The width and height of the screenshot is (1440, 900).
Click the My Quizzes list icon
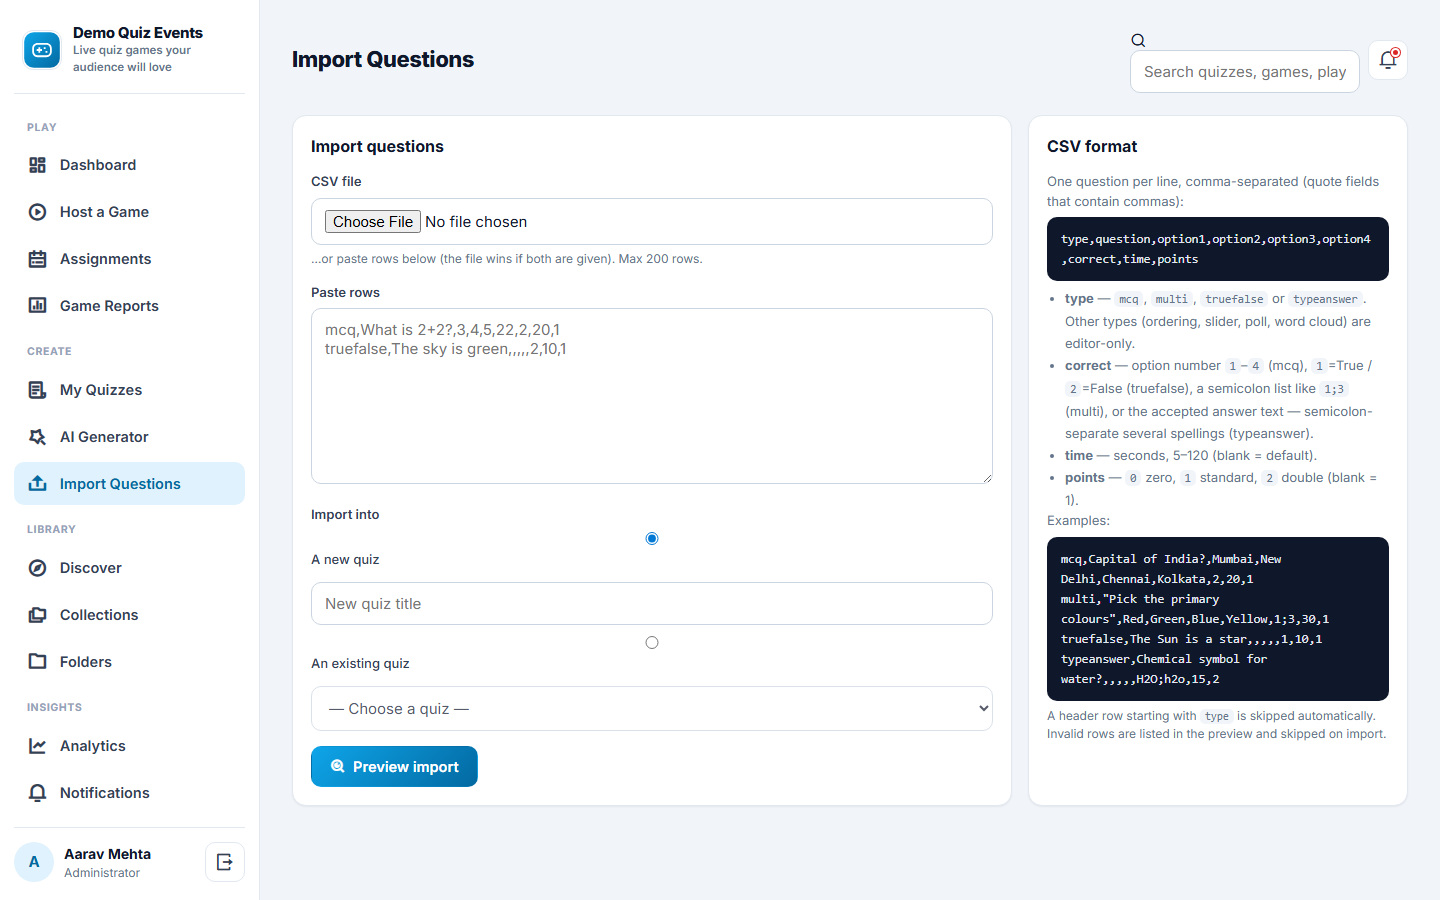click(x=38, y=390)
